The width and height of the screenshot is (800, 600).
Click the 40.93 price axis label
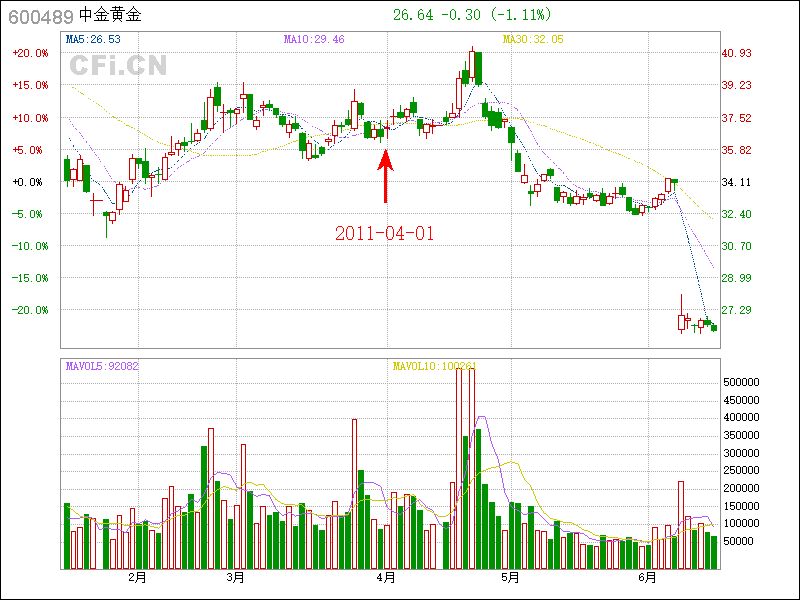(737, 53)
